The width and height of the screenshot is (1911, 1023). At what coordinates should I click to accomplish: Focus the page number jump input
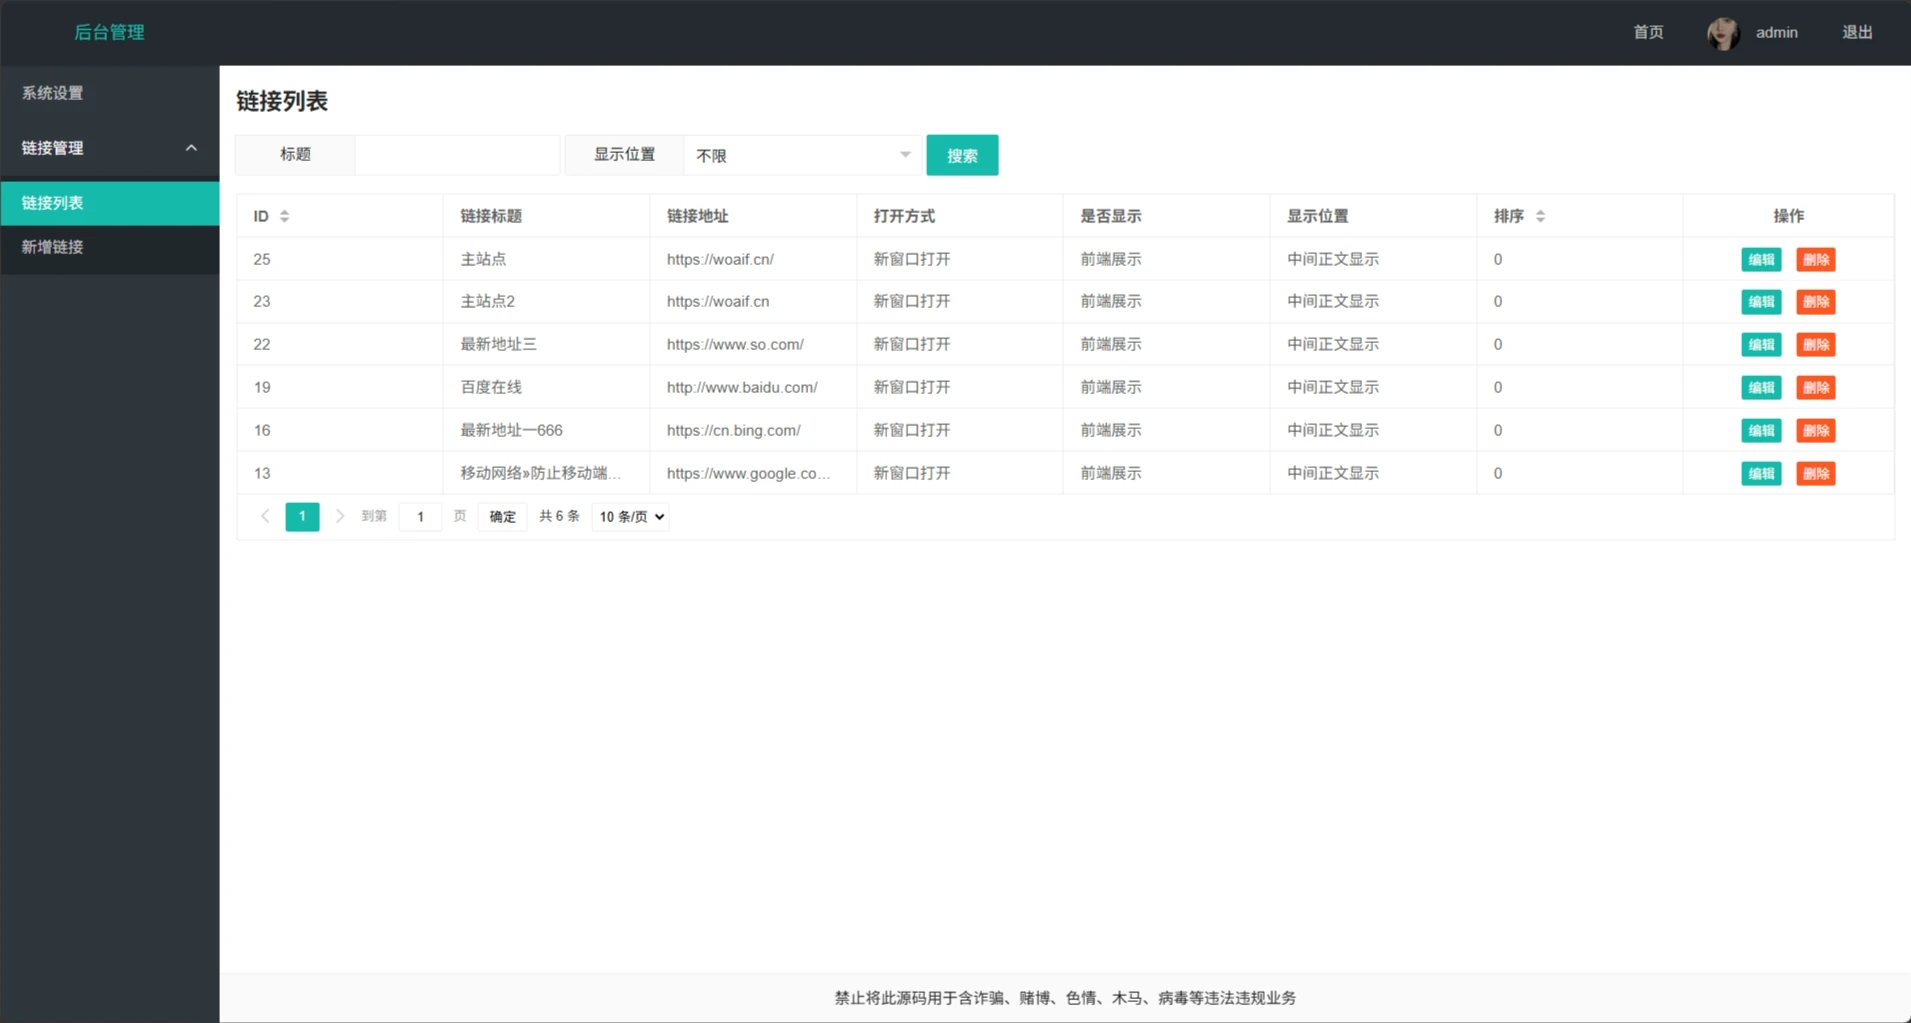click(420, 517)
